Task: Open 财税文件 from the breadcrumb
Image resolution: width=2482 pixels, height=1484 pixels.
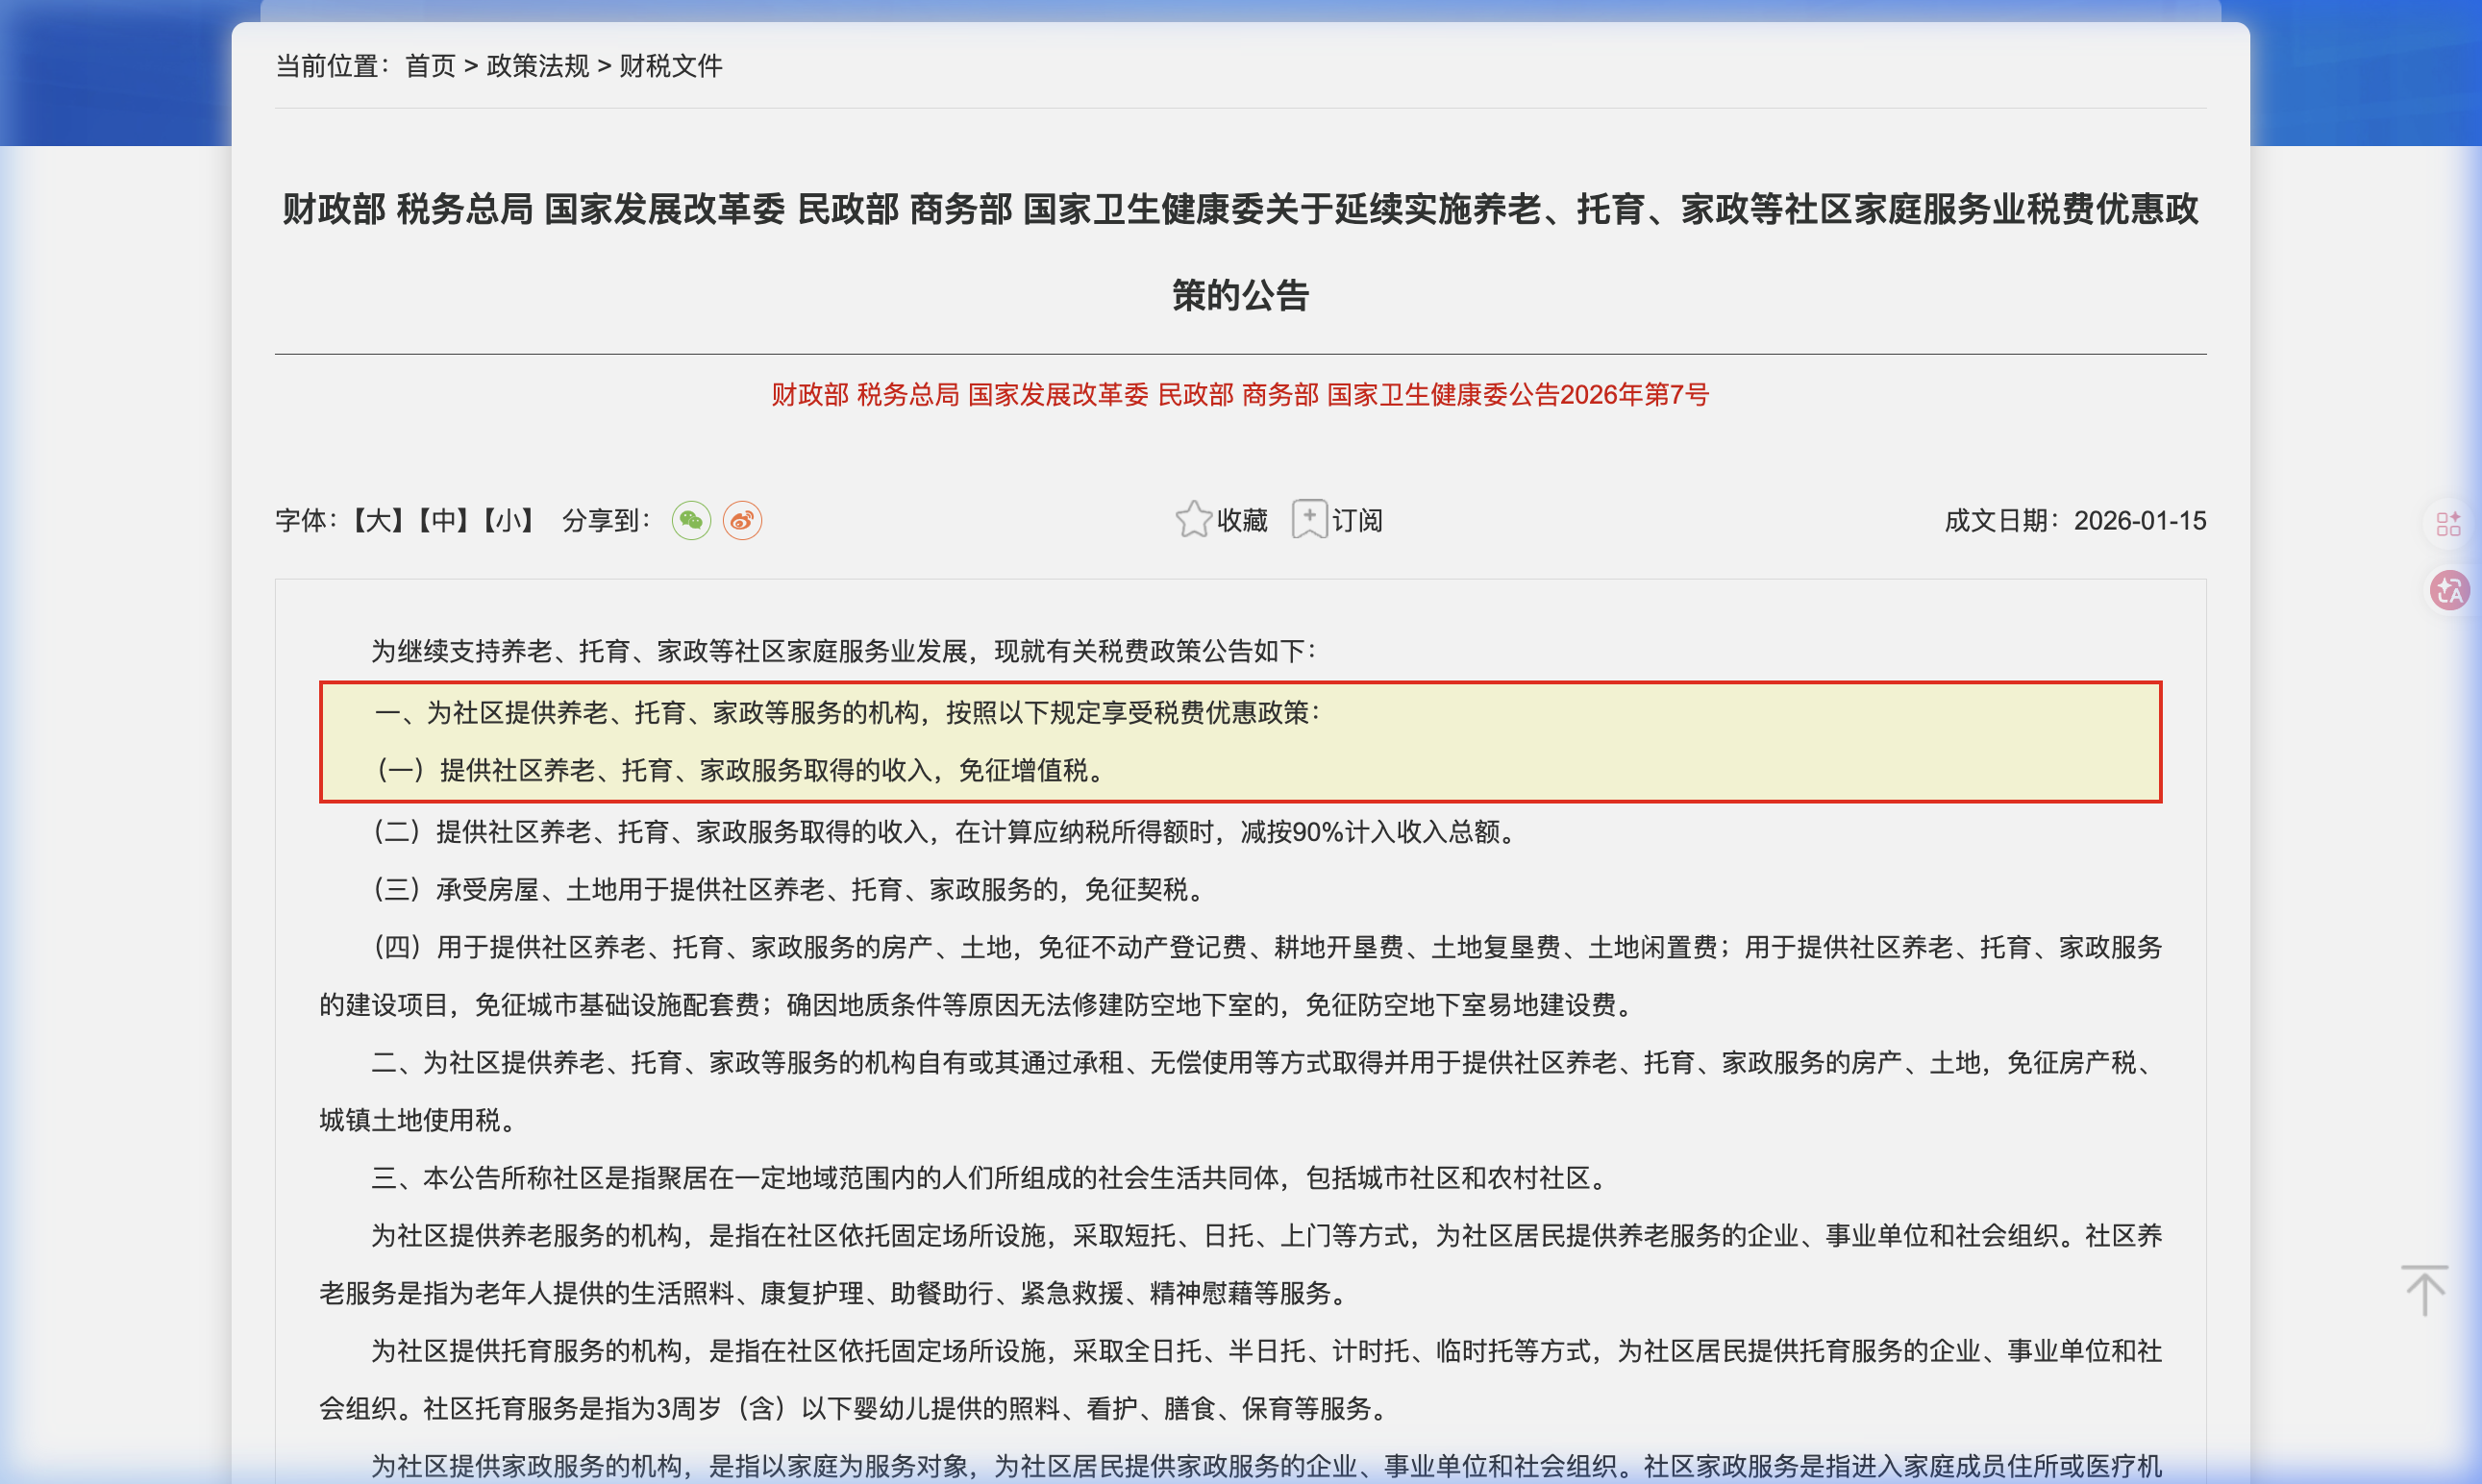Action: coord(671,66)
